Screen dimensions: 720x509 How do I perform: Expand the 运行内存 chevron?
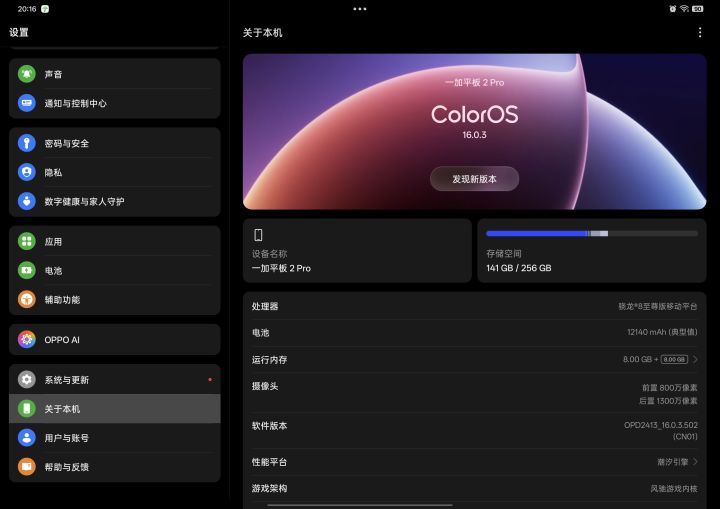pos(695,359)
